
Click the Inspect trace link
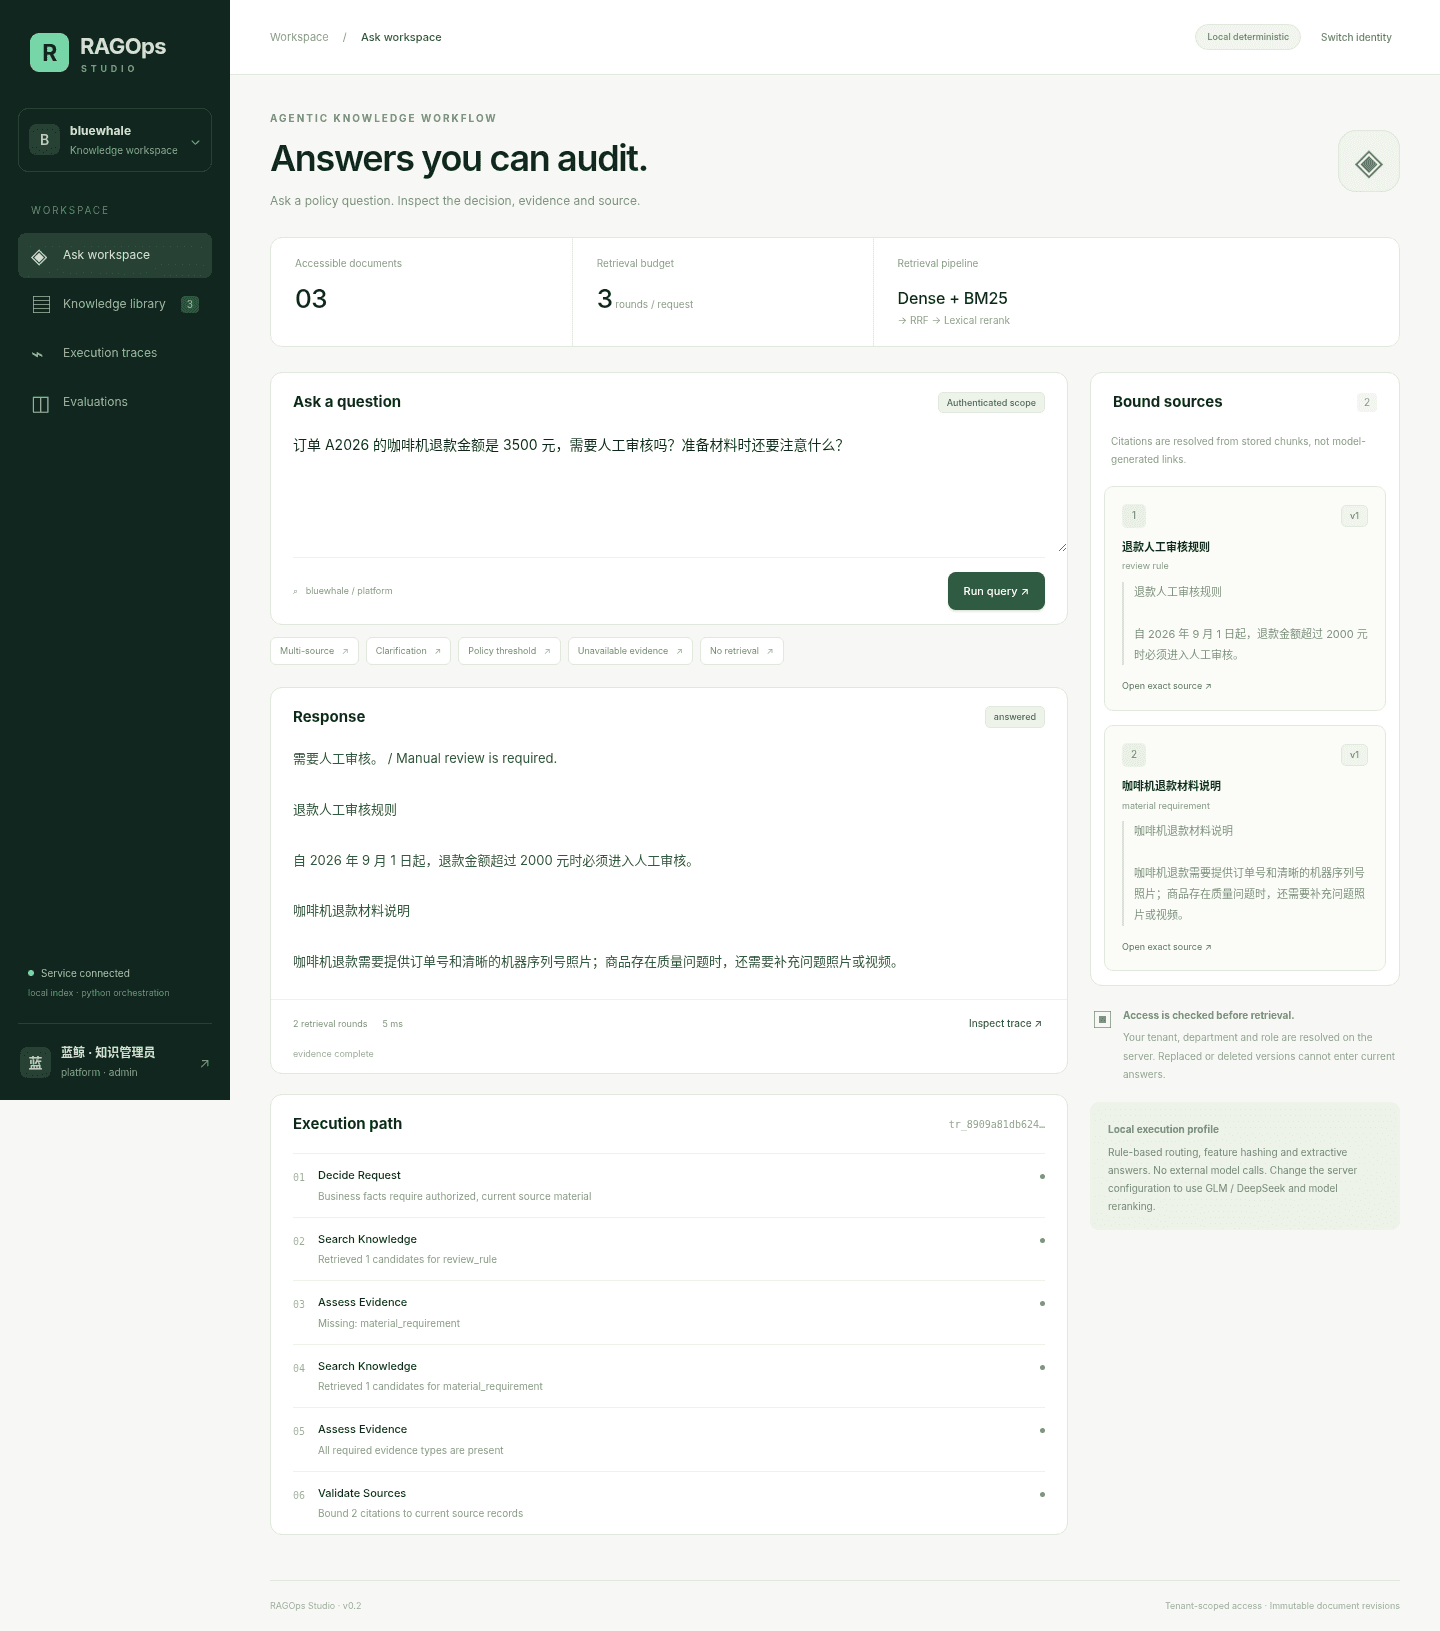tap(1005, 1023)
